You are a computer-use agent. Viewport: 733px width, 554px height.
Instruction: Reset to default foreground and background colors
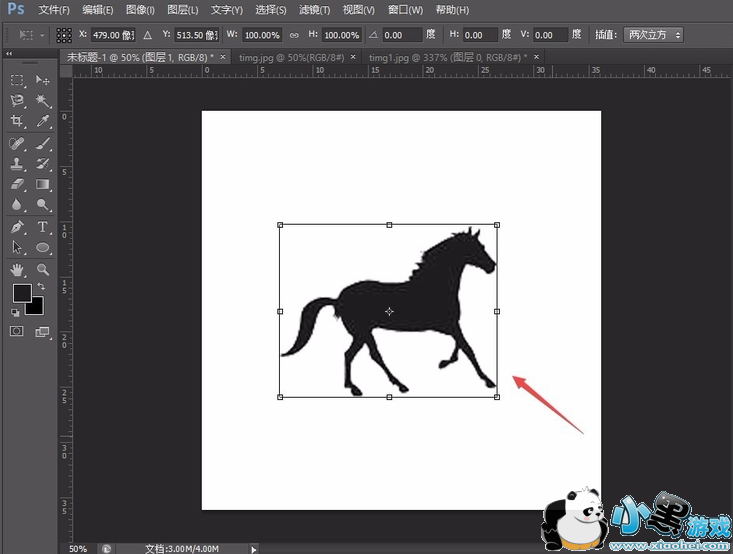[16, 312]
